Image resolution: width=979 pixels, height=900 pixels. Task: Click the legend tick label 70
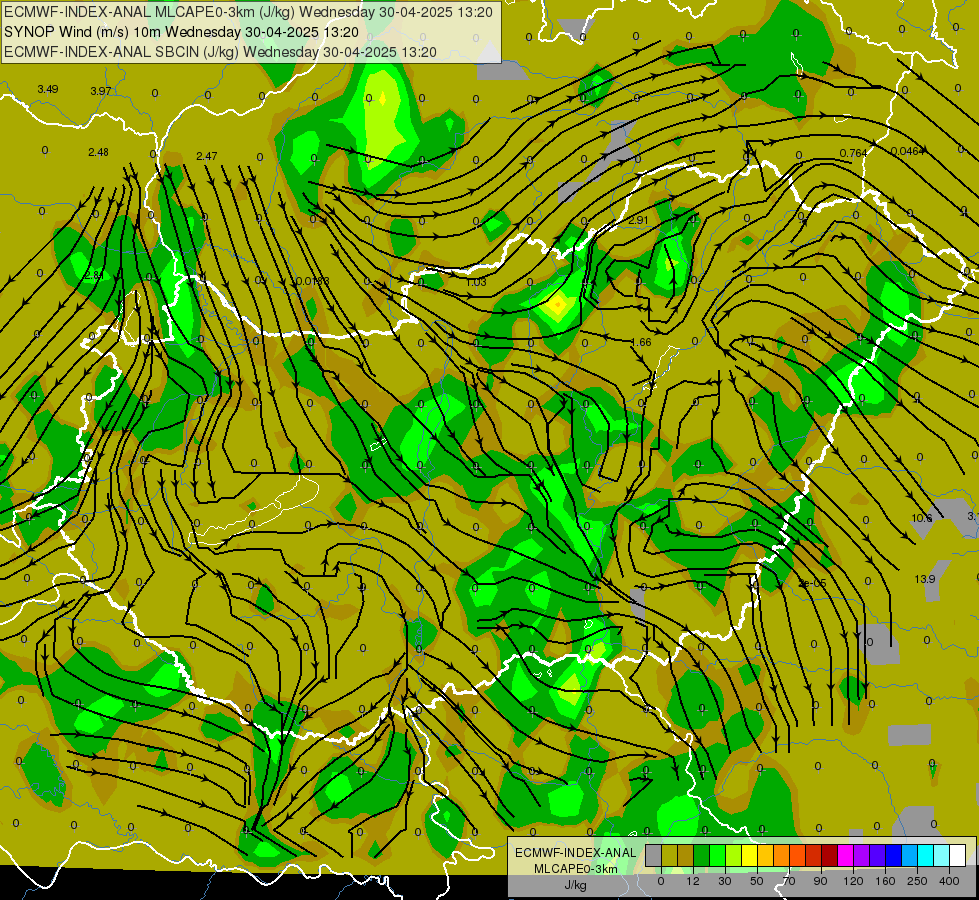[789, 881]
